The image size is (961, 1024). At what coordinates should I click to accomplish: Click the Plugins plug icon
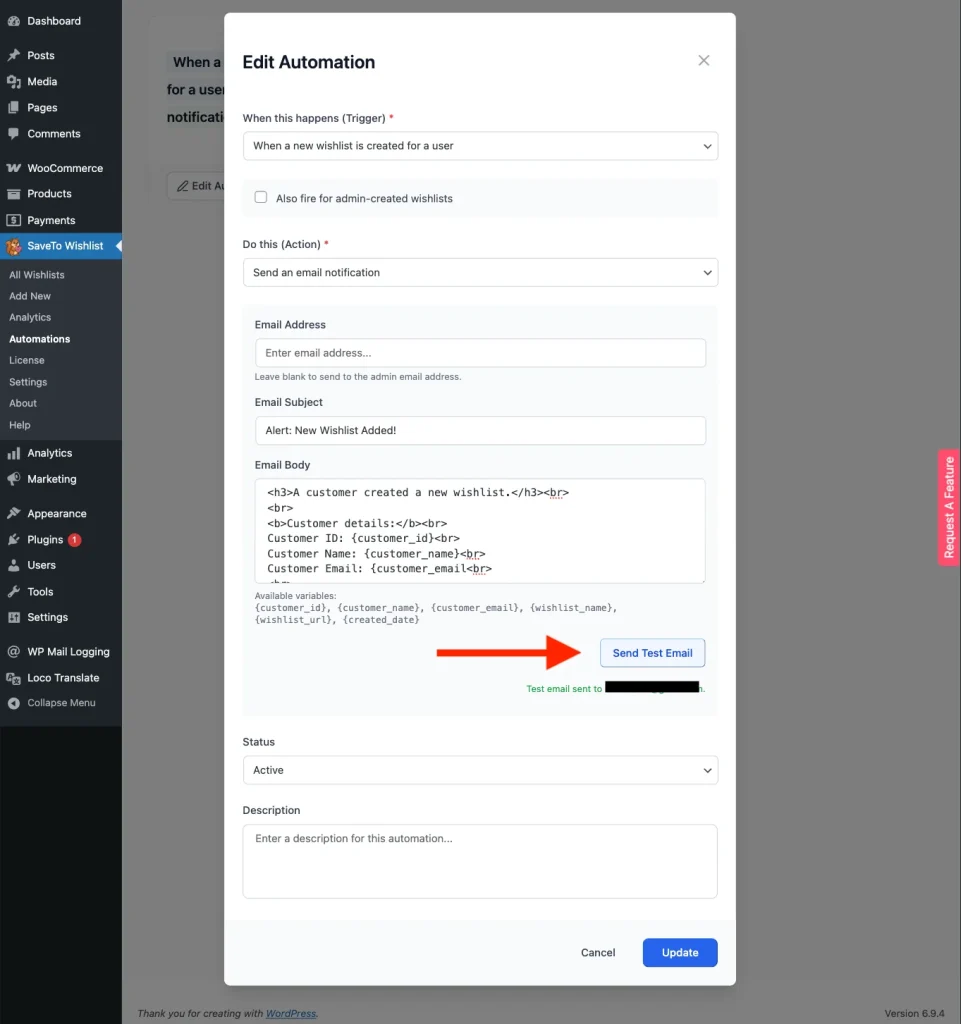14,539
